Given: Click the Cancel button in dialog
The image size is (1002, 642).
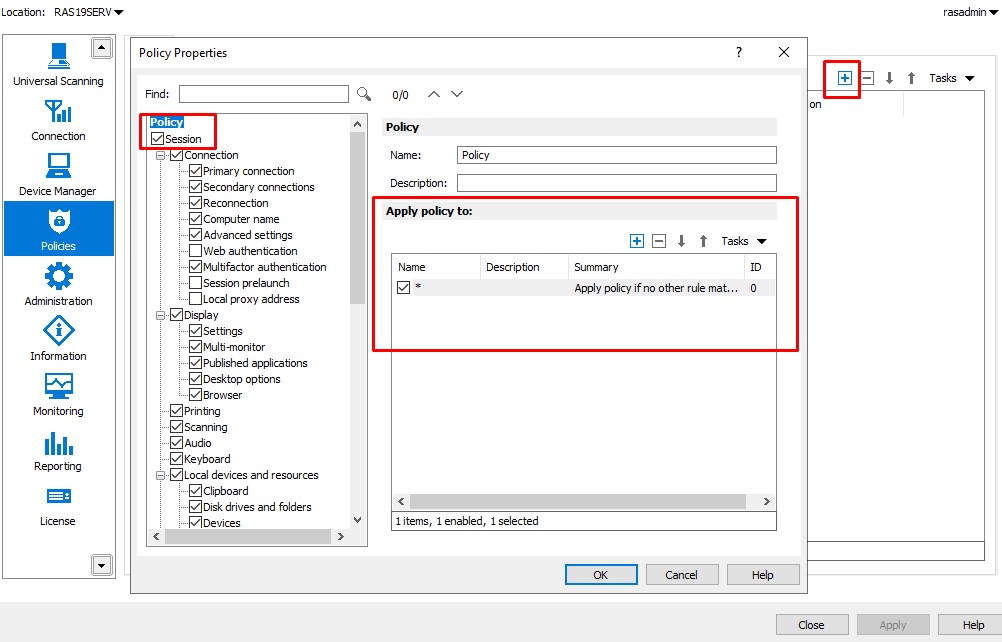Looking at the screenshot, I should [x=681, y=575].
